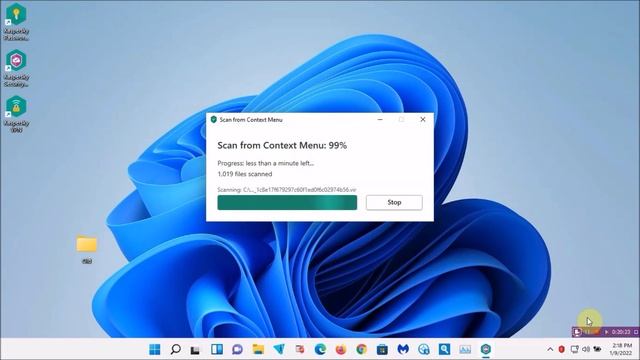The image size is (640, 360).
Task: Select the Kaspersky Password Manager desktop shortcut
Action: (16, 22)
